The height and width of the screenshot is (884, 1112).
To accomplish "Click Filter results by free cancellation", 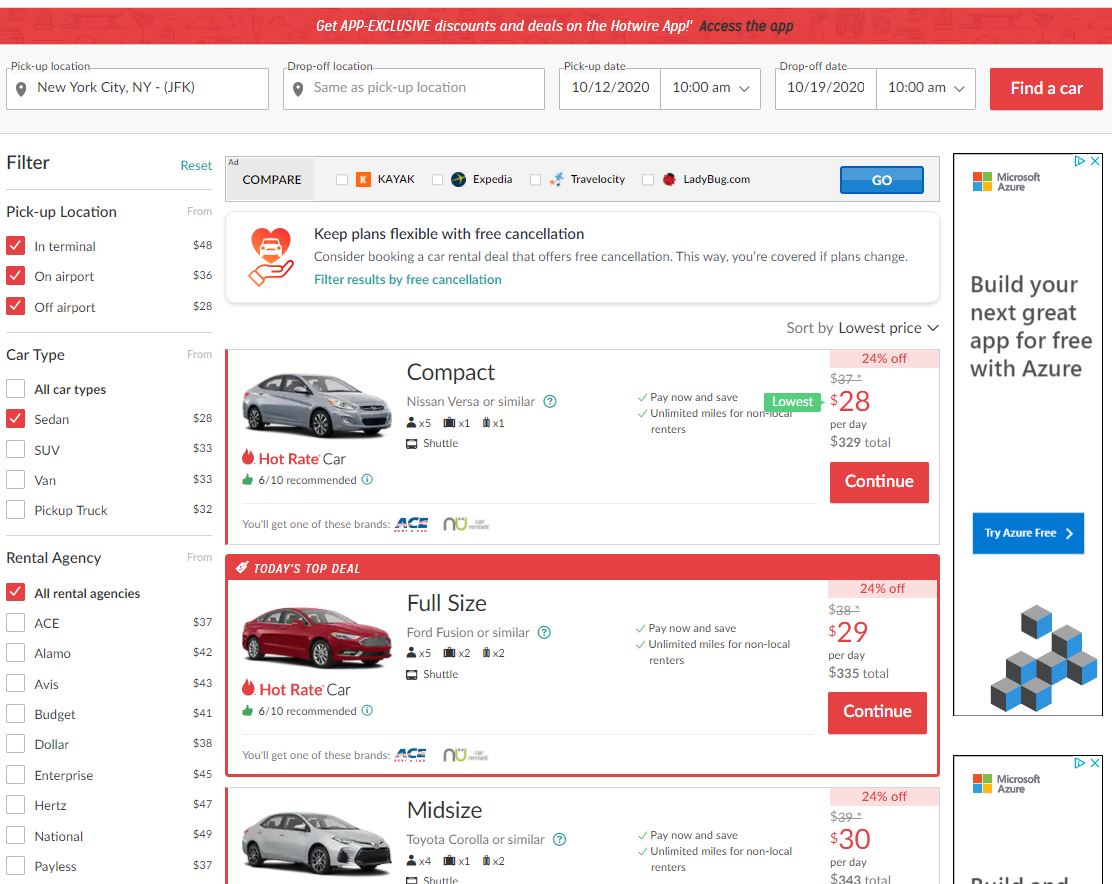I will point(408,279).
